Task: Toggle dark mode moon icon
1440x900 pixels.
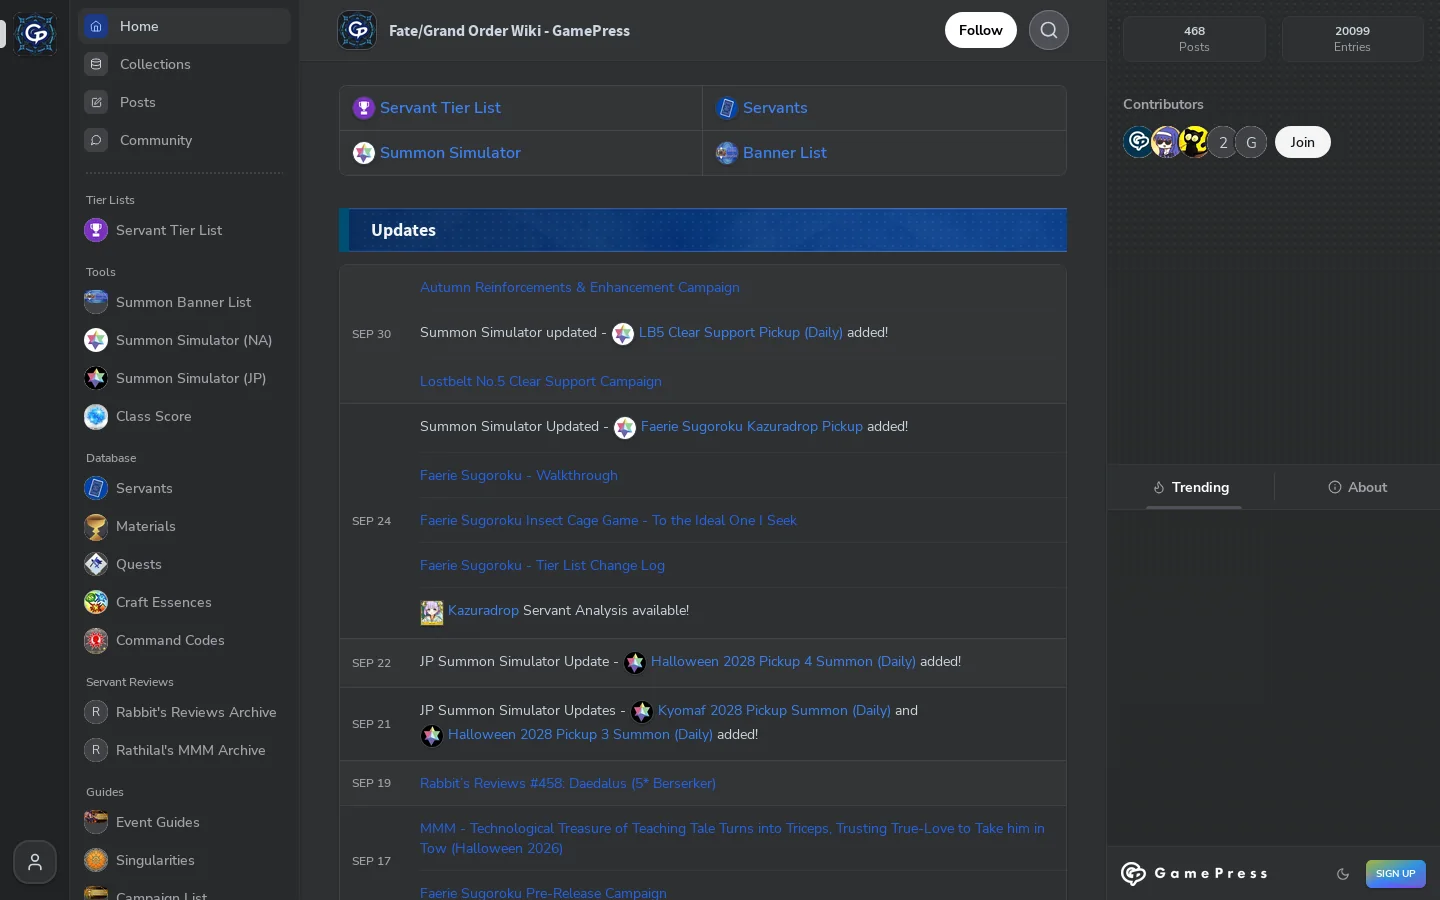Action: coord(1343,874)
